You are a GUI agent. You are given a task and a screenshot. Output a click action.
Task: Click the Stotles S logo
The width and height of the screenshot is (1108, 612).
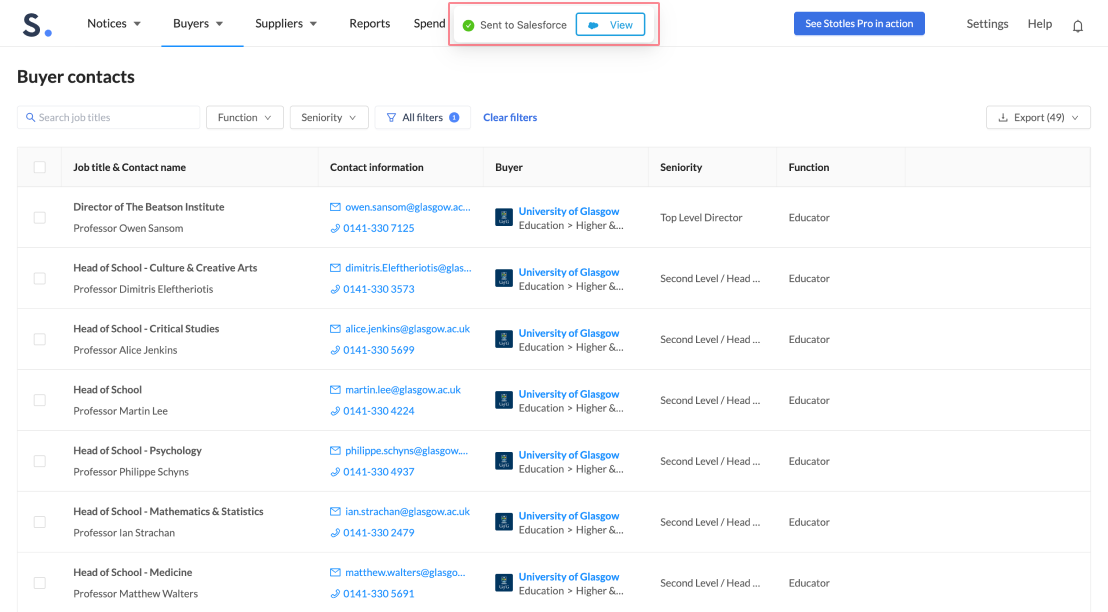37,25
